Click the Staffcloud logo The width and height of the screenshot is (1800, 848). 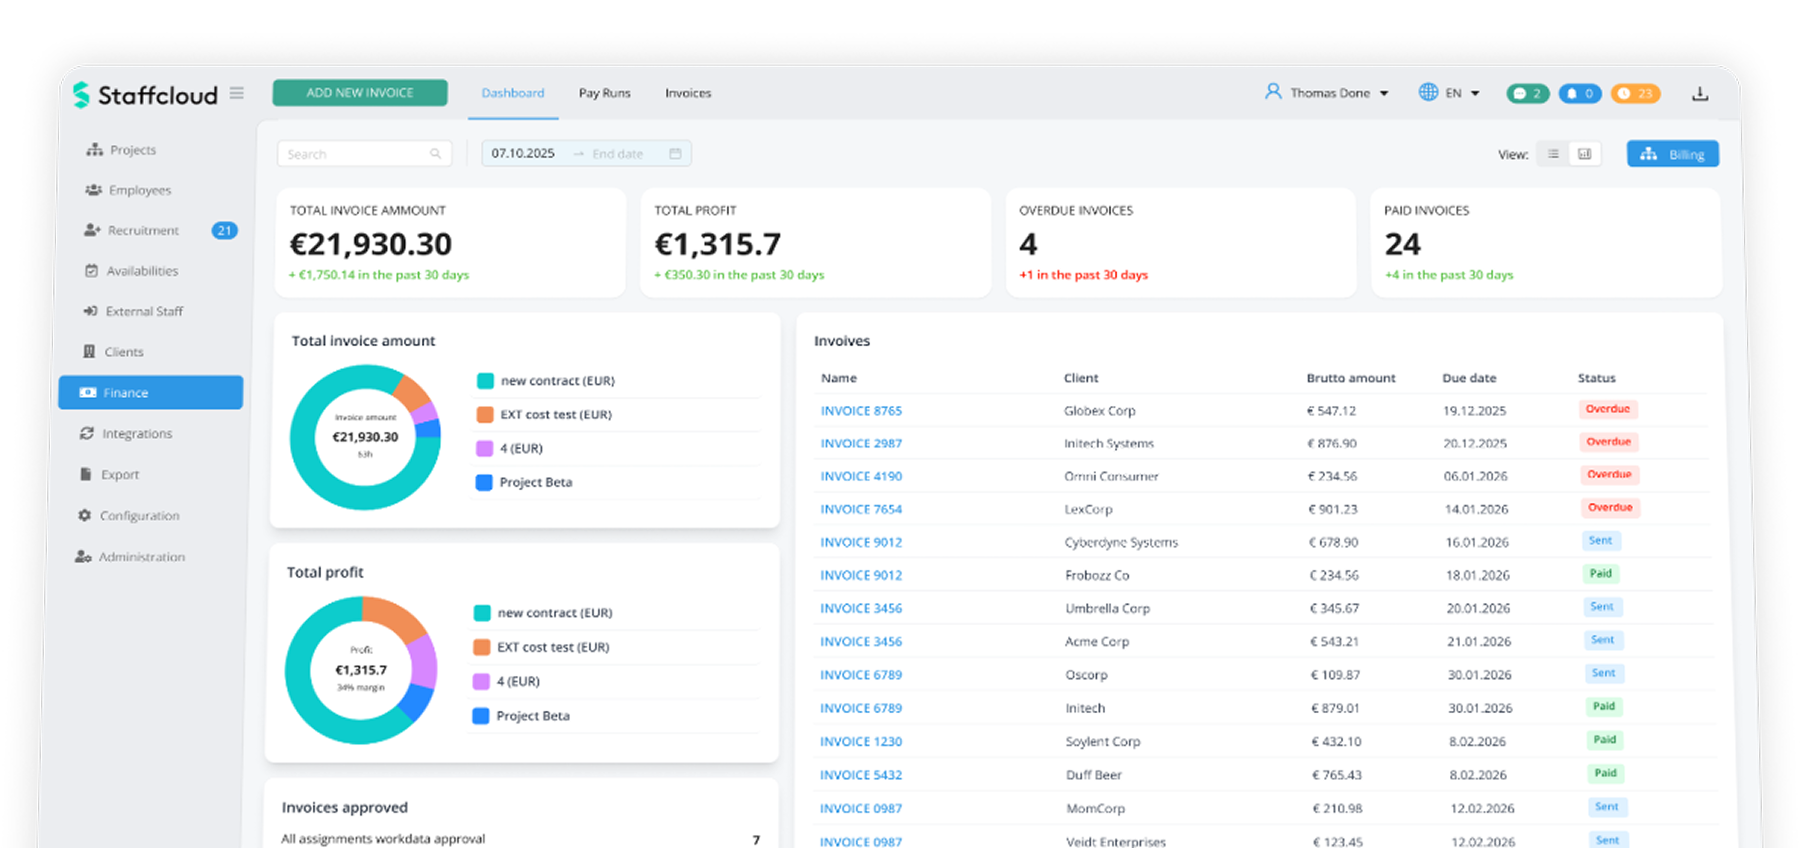point(145,95)
